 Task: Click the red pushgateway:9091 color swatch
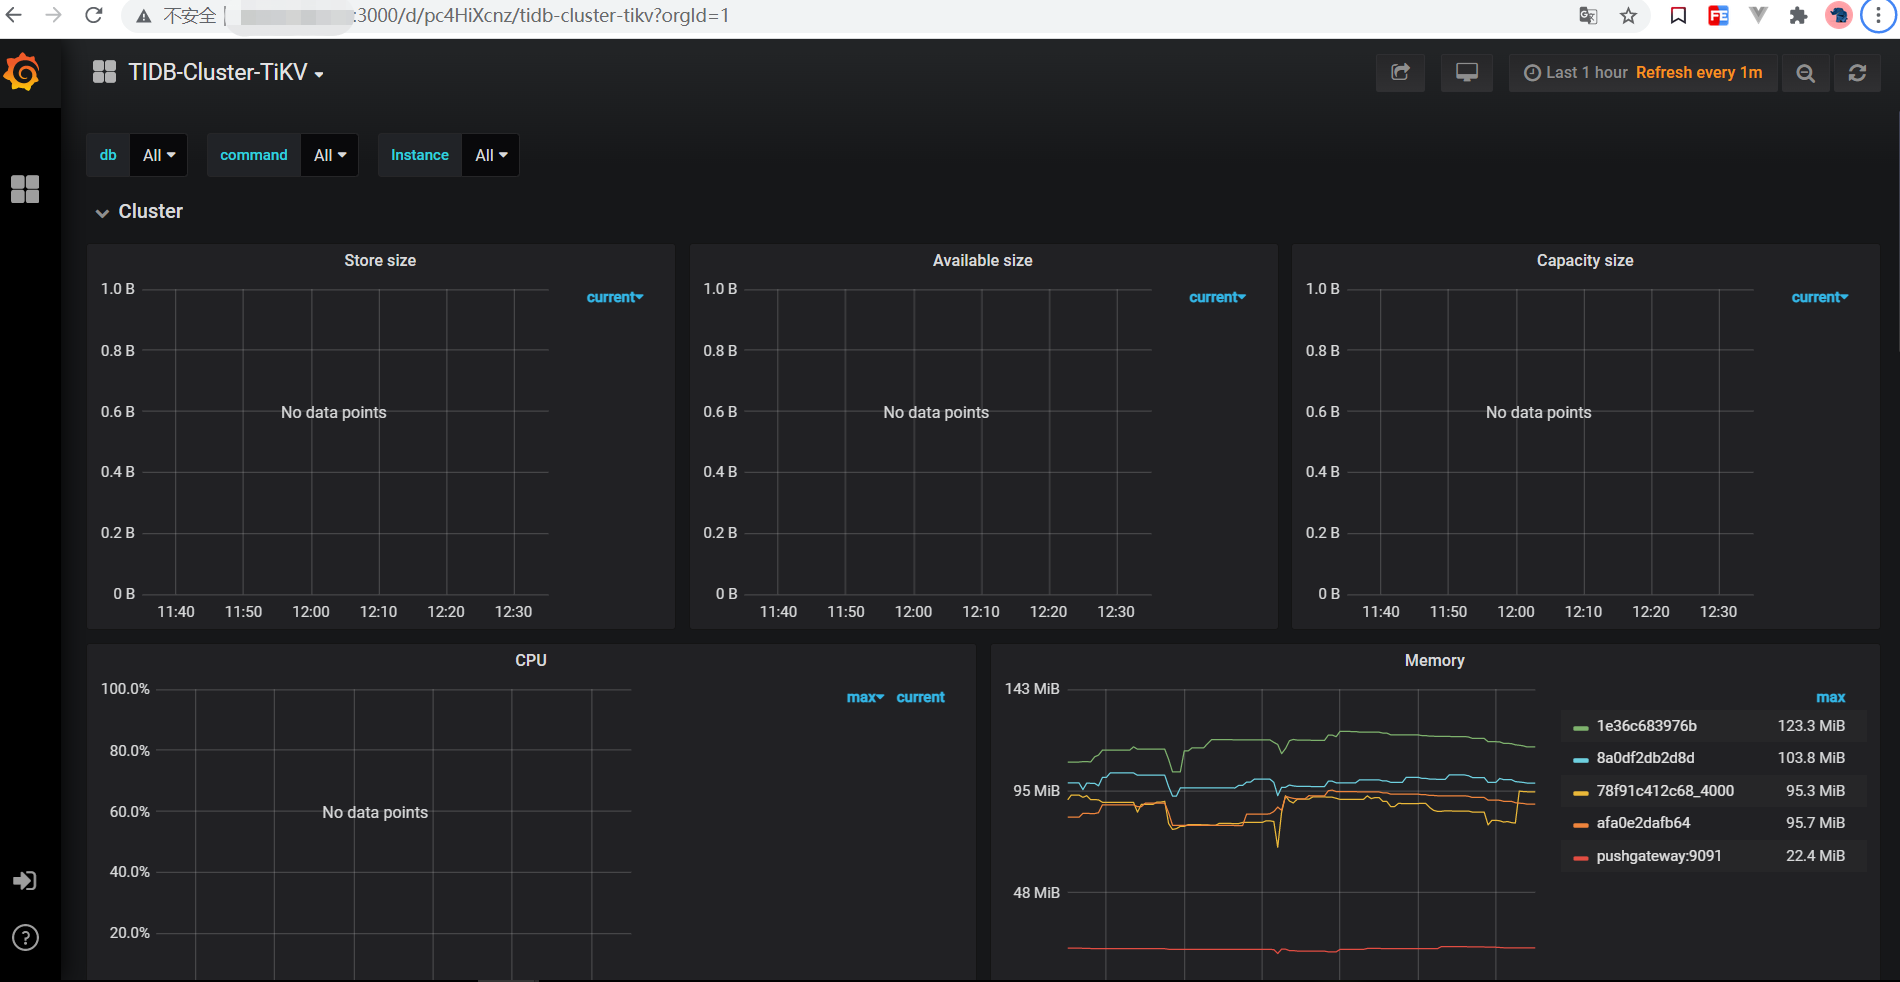pyautogui.click(x=1580, y=858)
